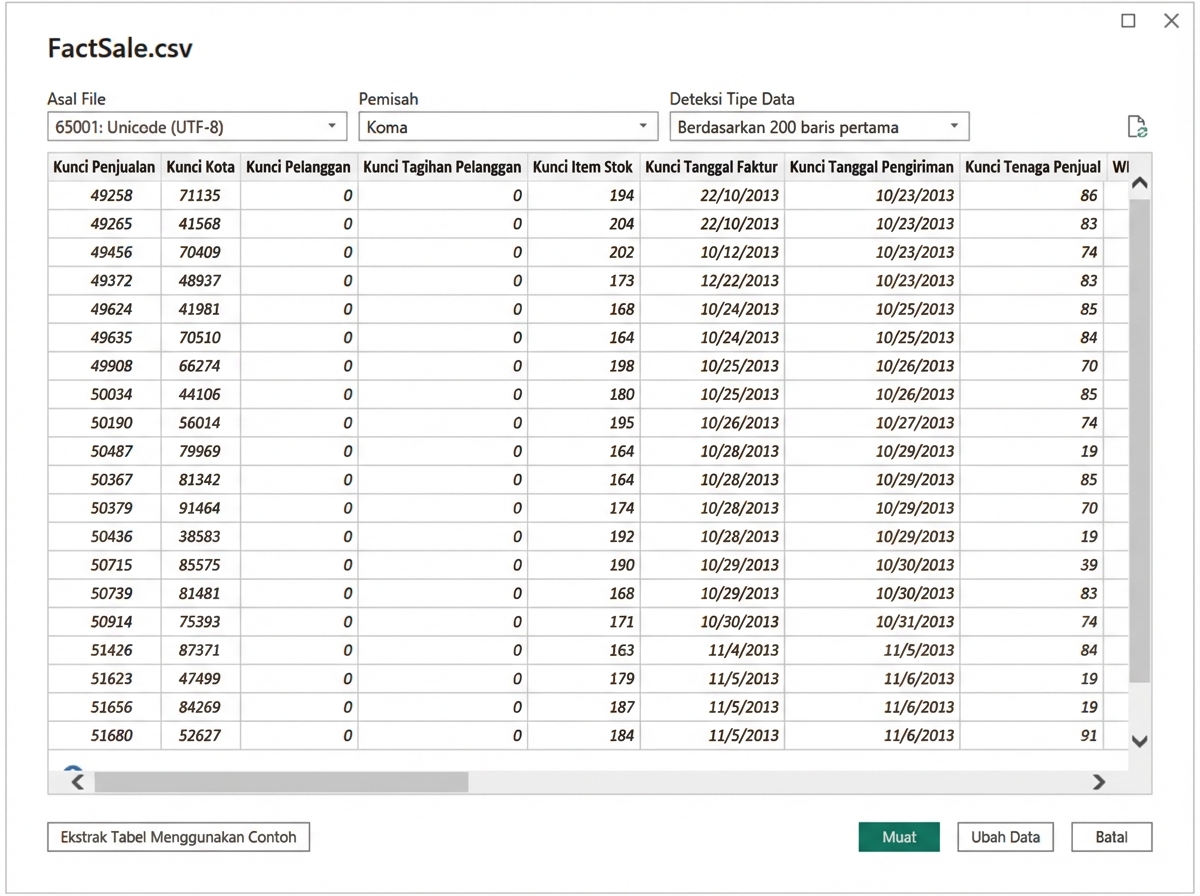
Task: Select the Kunci Tanggal Faktur column header
Action: click(711, 166)
